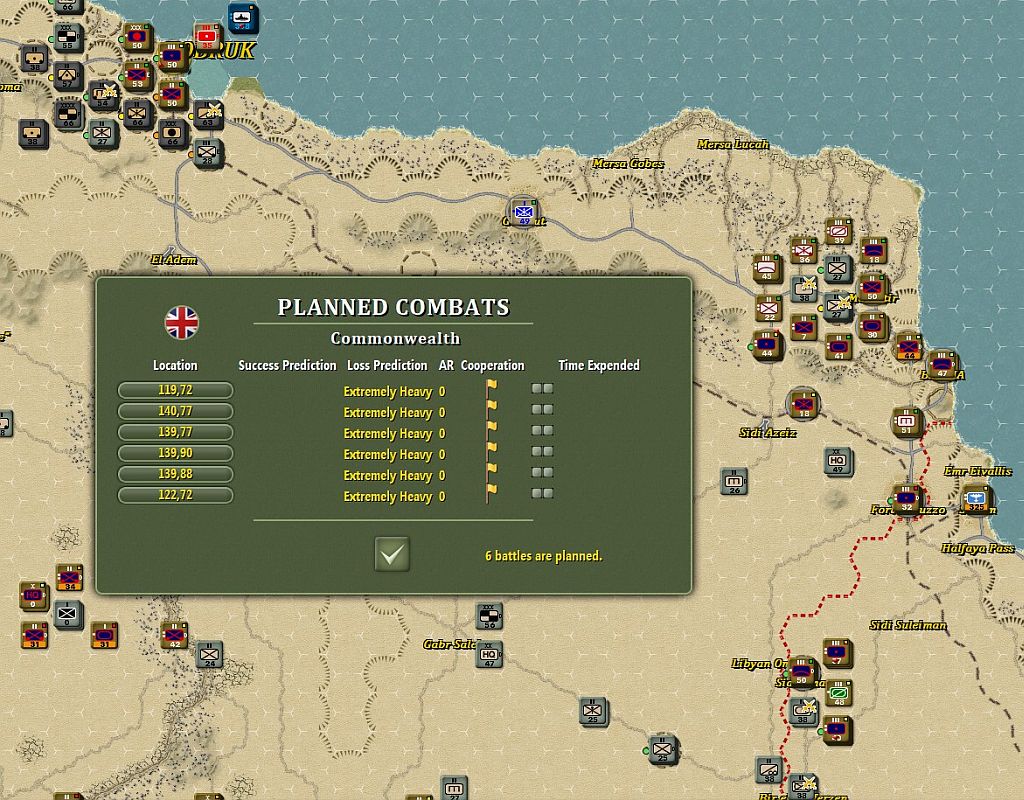
Task: Select the 139,90 location button
Action: click(175, 453)
